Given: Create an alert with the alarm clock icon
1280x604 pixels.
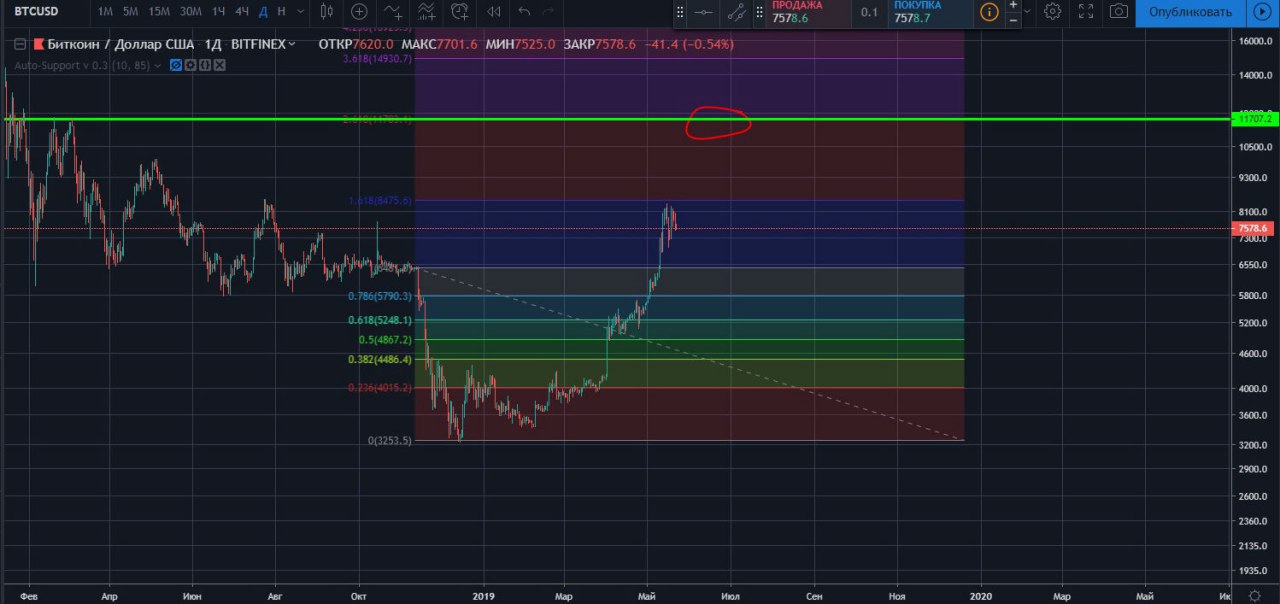Looking at the screenshot, I should [x=460, y=11].
